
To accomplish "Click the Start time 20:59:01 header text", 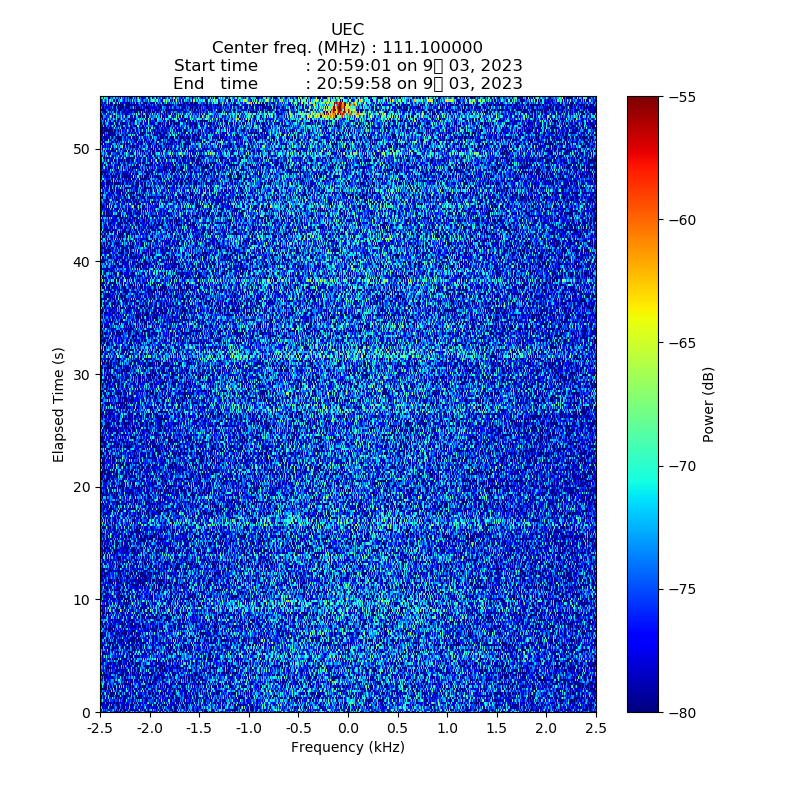I will click(347, 66).
